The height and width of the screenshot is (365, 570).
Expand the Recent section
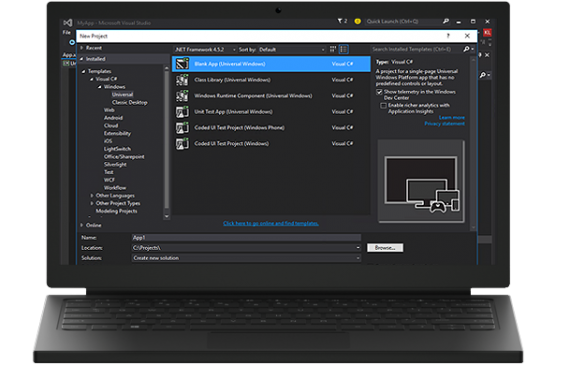pos(82,48)
